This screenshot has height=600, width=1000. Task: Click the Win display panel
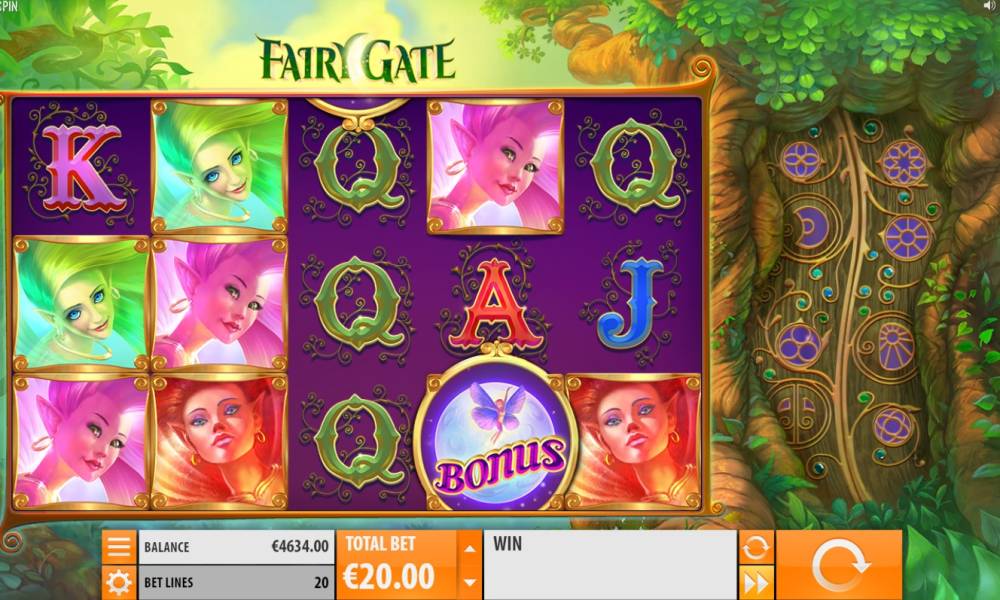click(x=610, y=565)
